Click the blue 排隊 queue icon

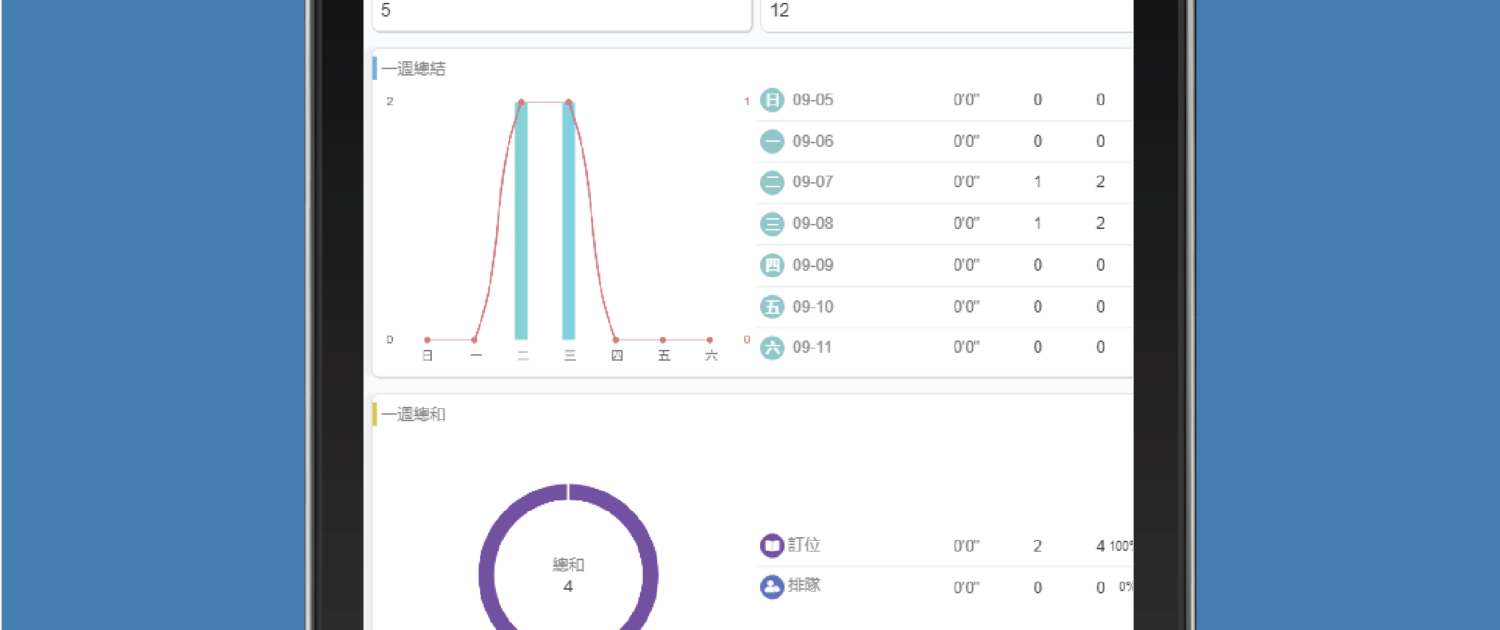(x=771, y=587)
